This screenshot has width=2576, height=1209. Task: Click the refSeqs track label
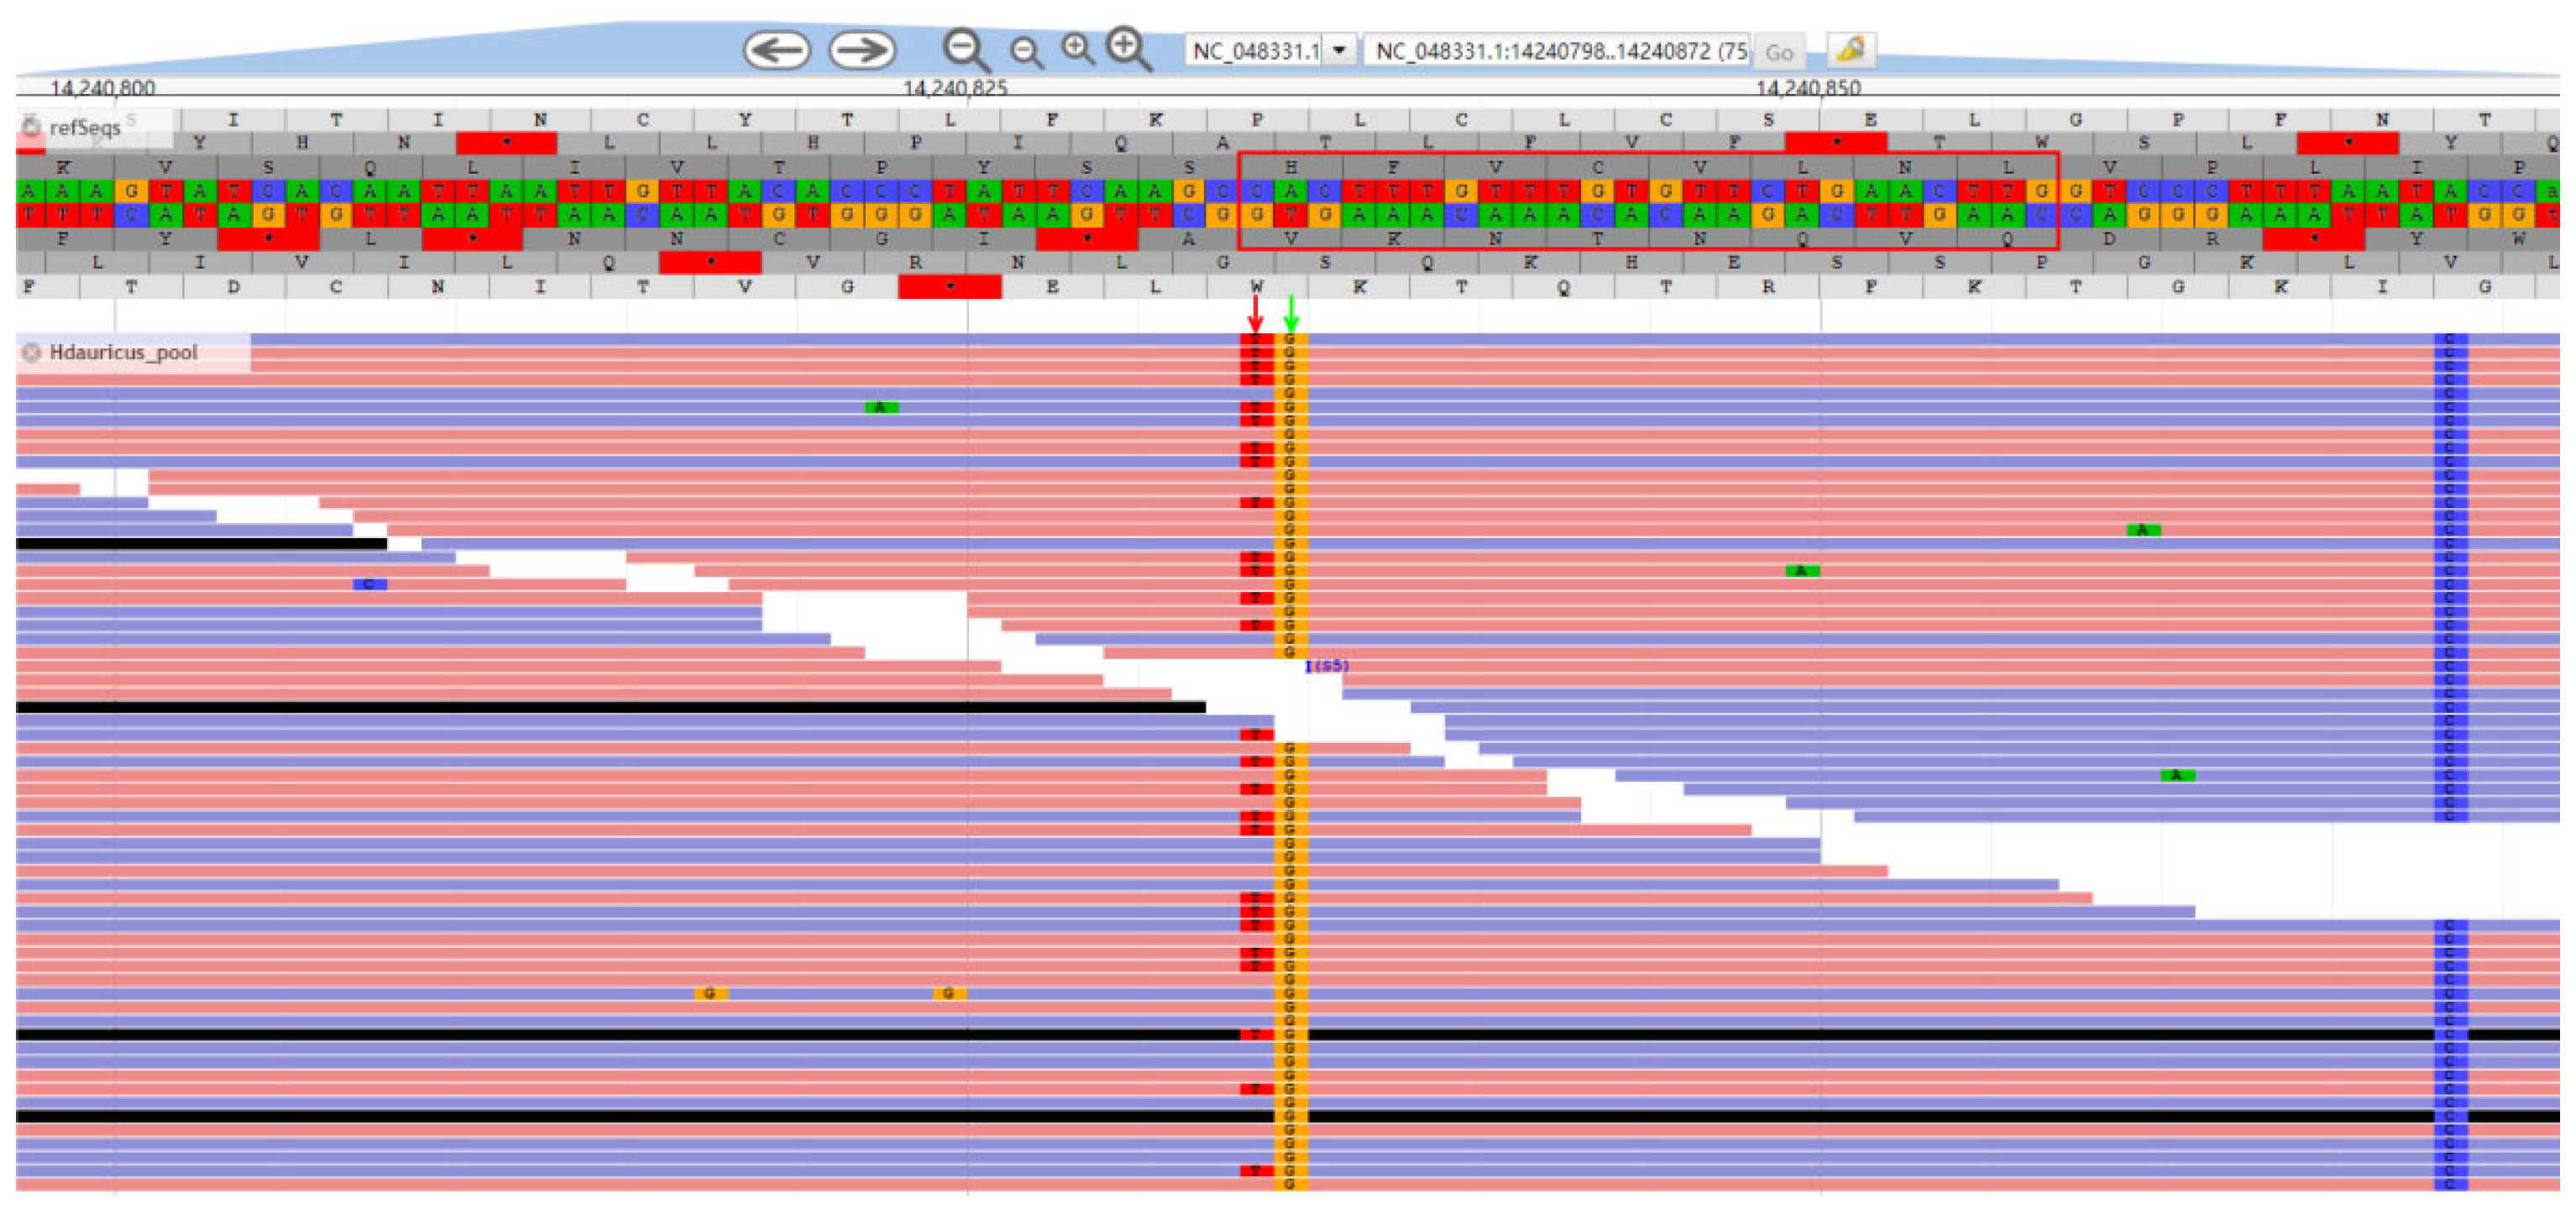85,127
